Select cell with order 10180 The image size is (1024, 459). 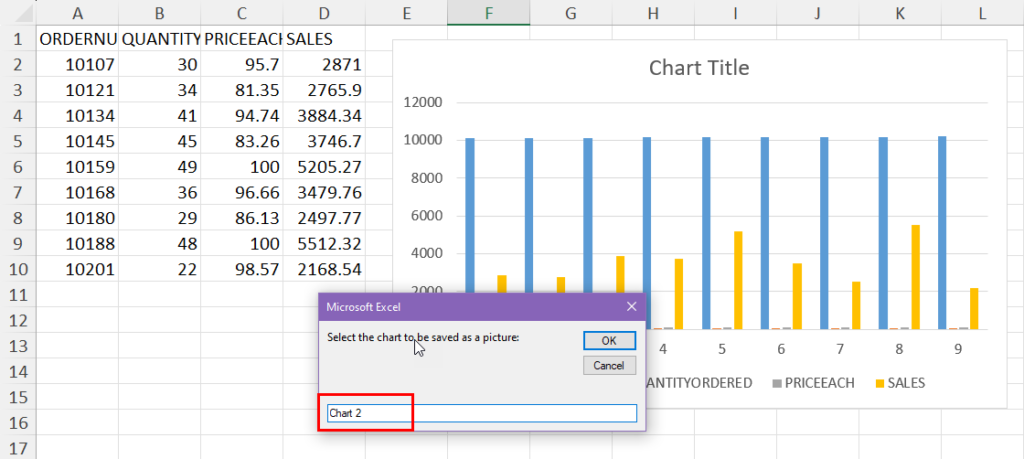pyautogui.click(x=78, y=218)
